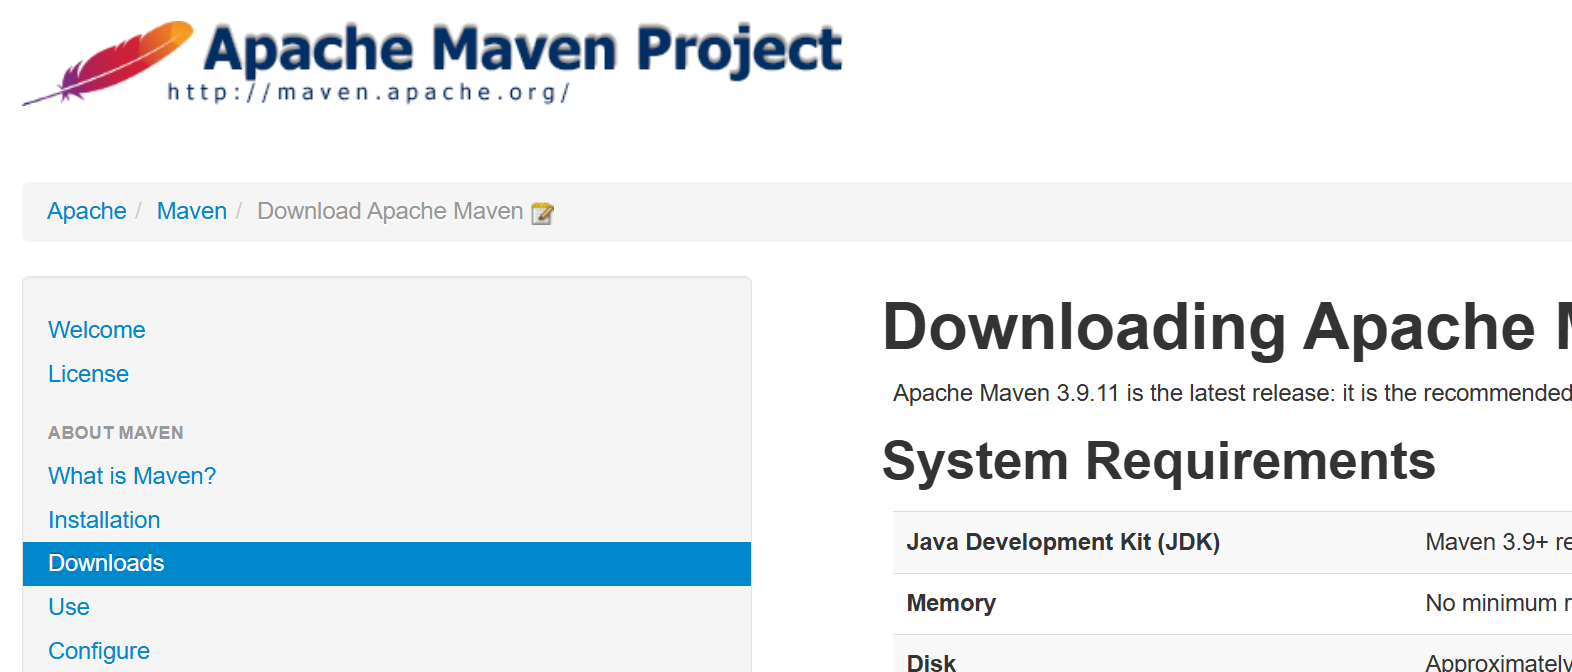Select the Downloads menu item
The image size is (1572, 672).
coord(387,564)
